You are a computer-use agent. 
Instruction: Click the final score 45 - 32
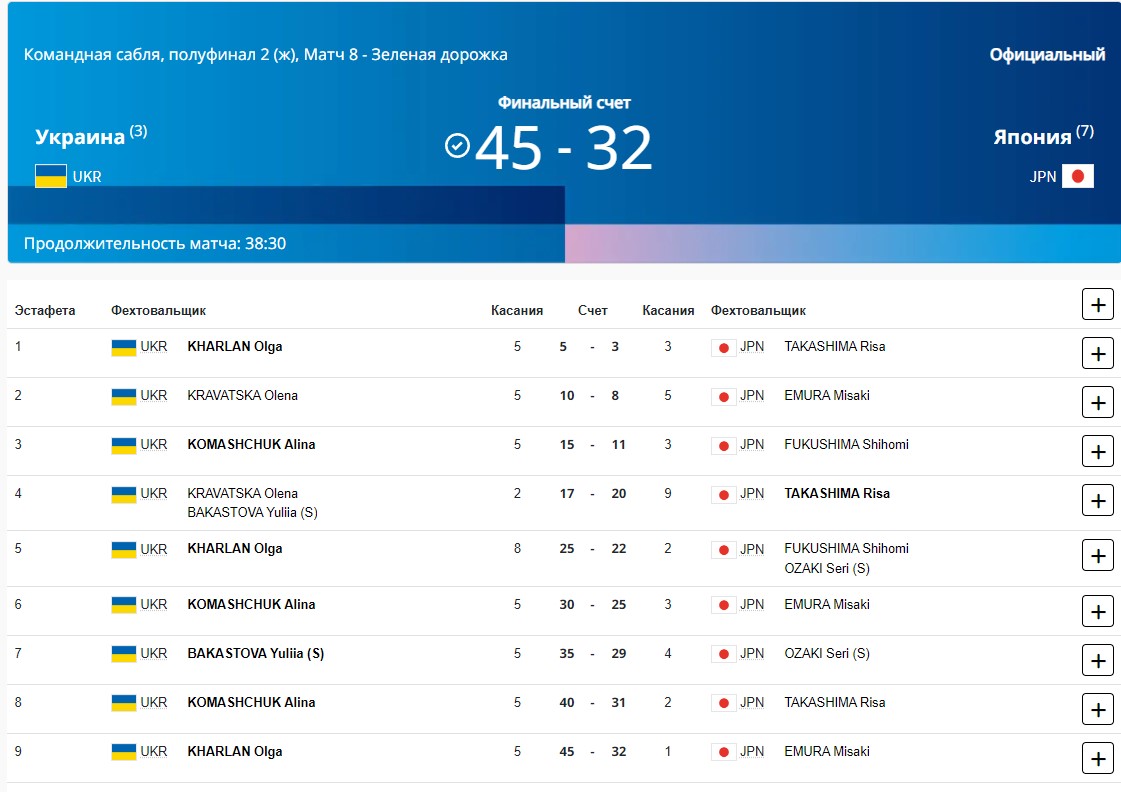(x=563, y=148)
